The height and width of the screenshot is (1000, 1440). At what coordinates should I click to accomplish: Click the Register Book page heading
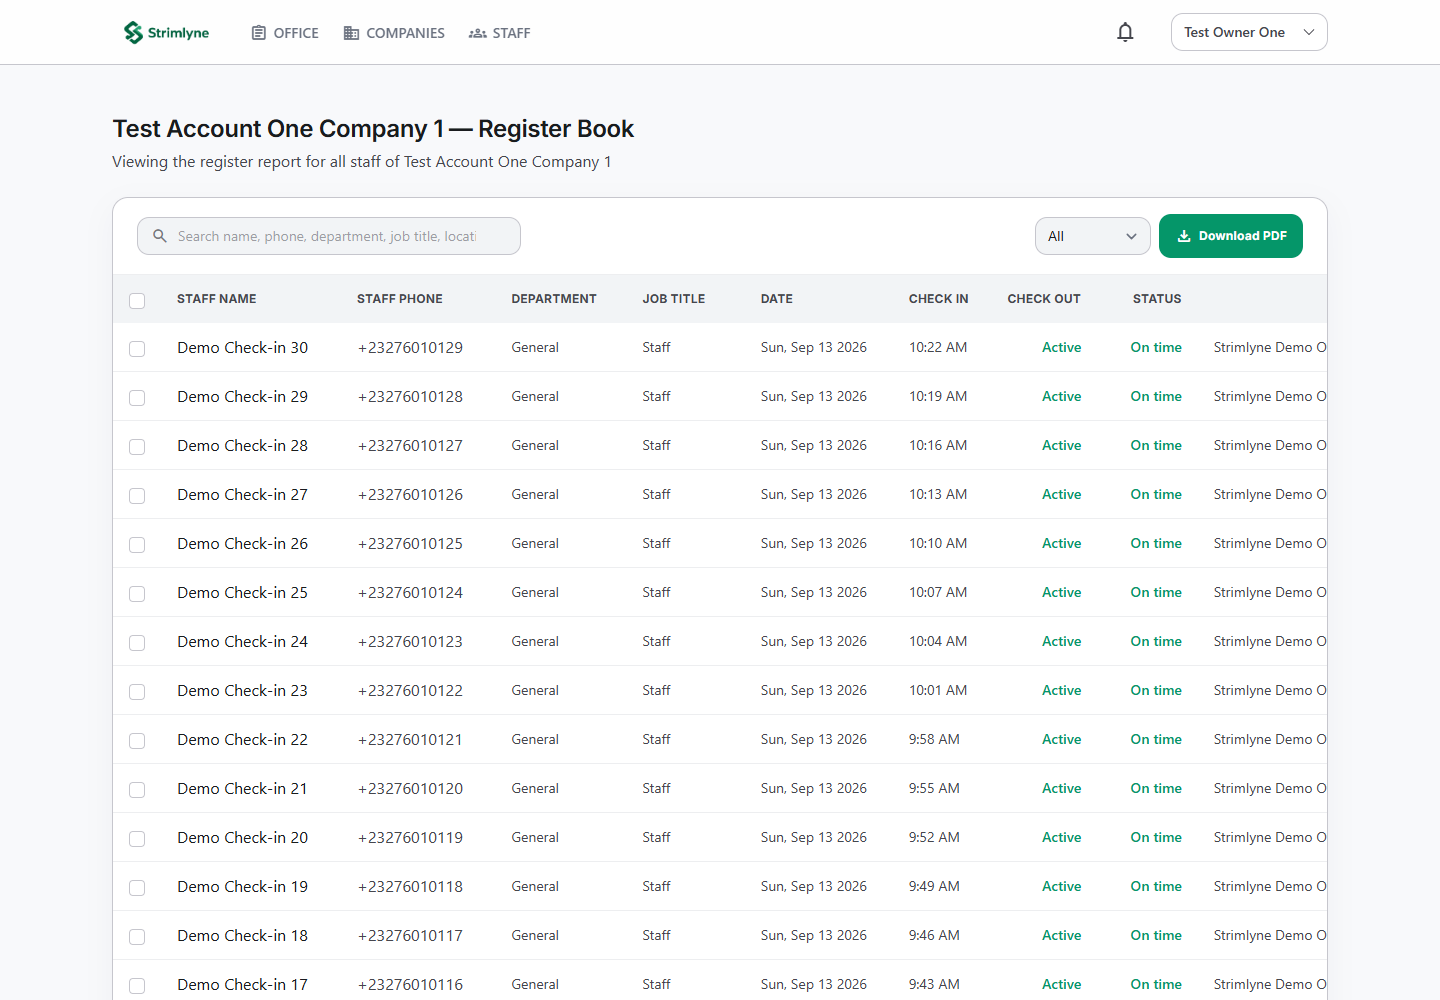(x=373, y=129)
